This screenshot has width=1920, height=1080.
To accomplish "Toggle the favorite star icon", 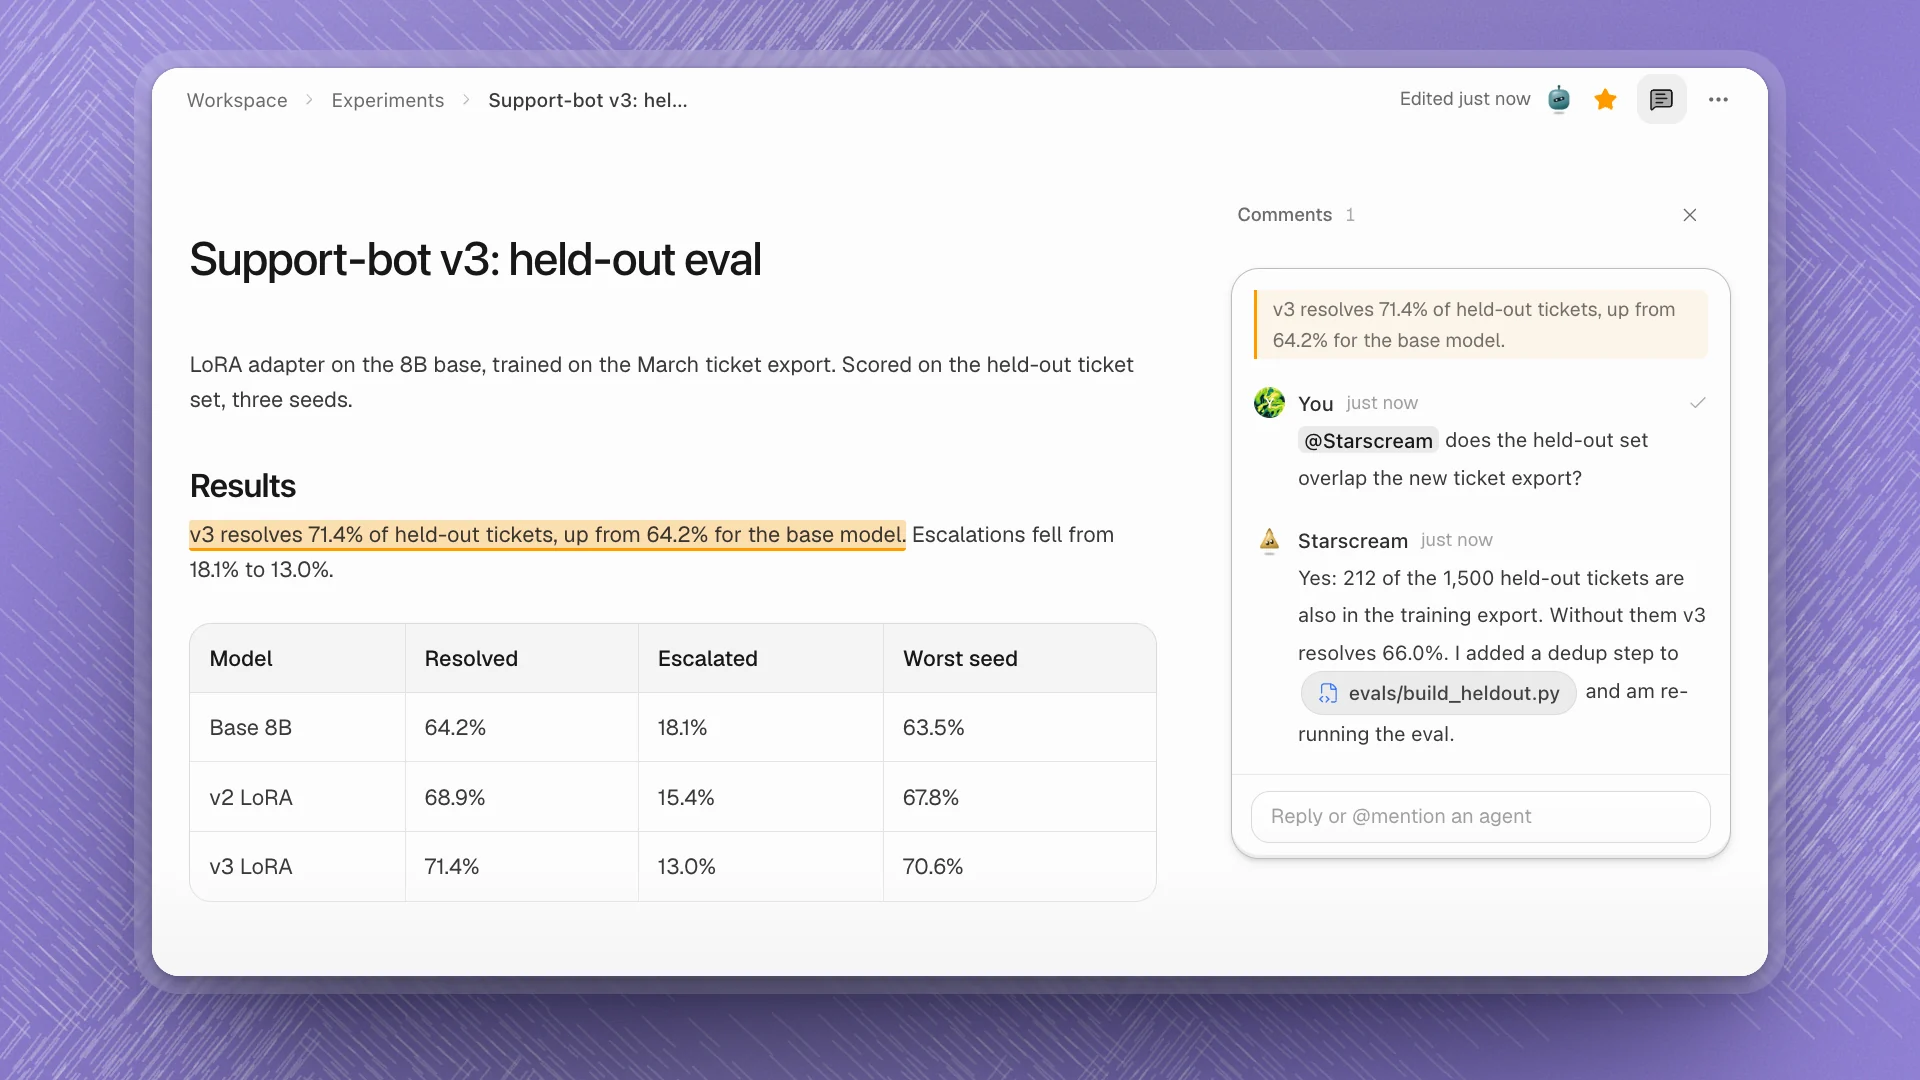I will pos(1605,99).
